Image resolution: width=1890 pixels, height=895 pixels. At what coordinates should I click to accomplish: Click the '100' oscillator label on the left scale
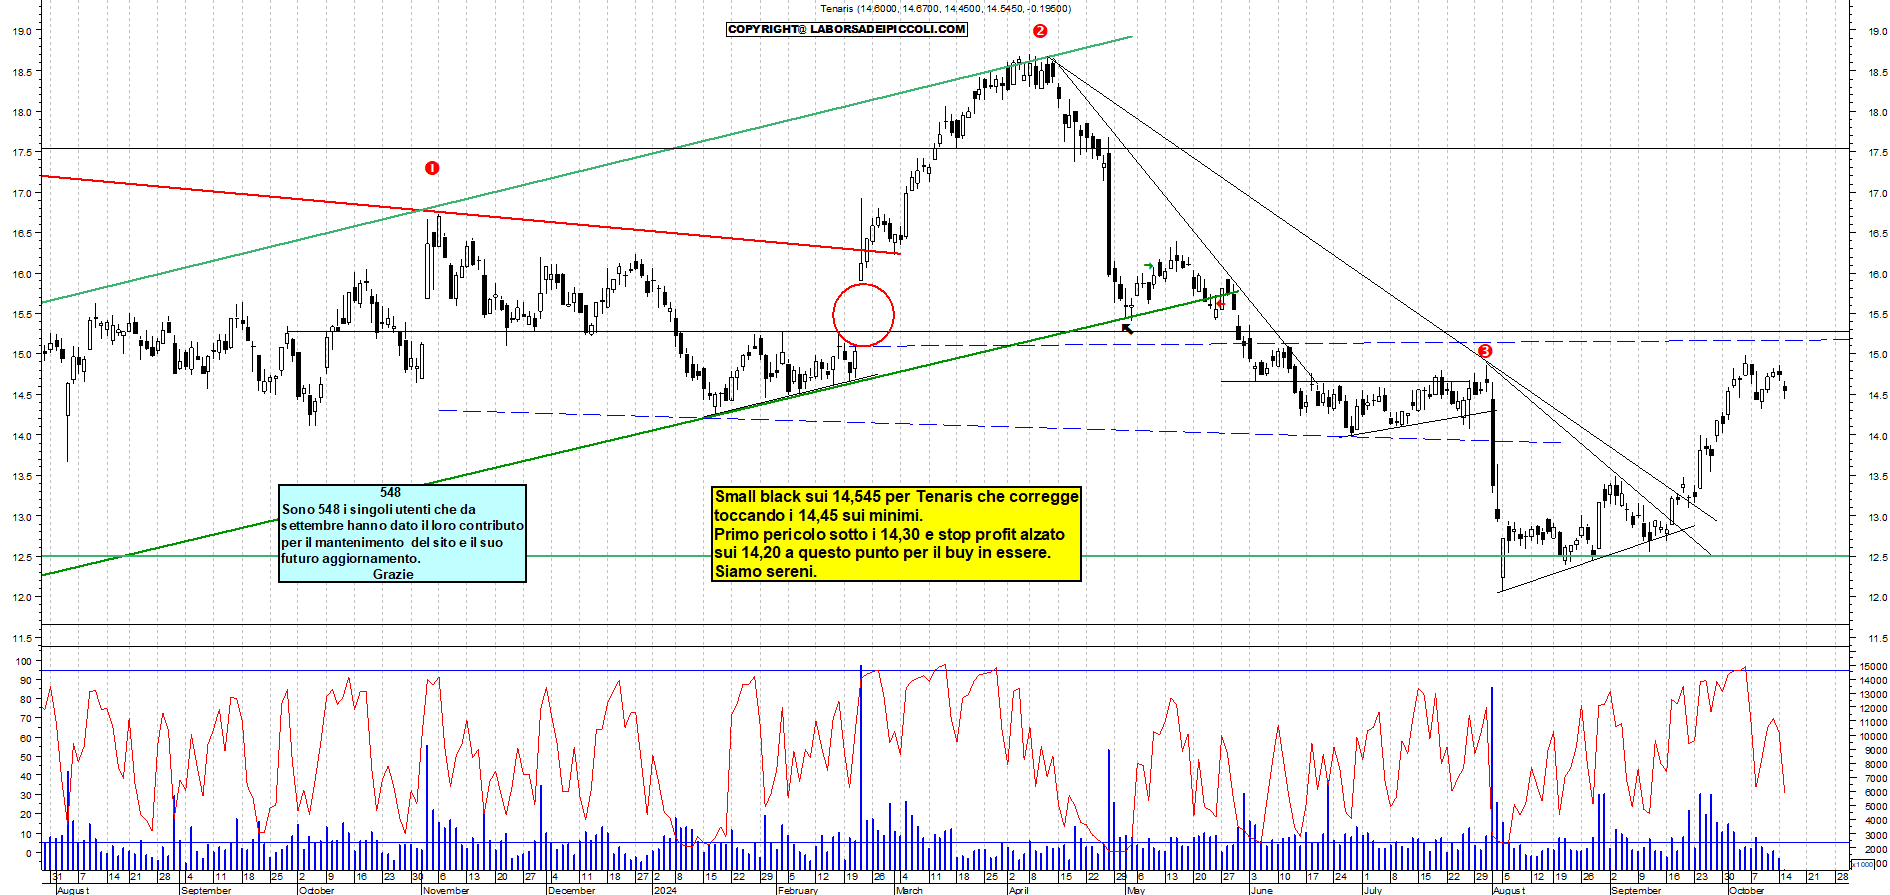point(23,662)
